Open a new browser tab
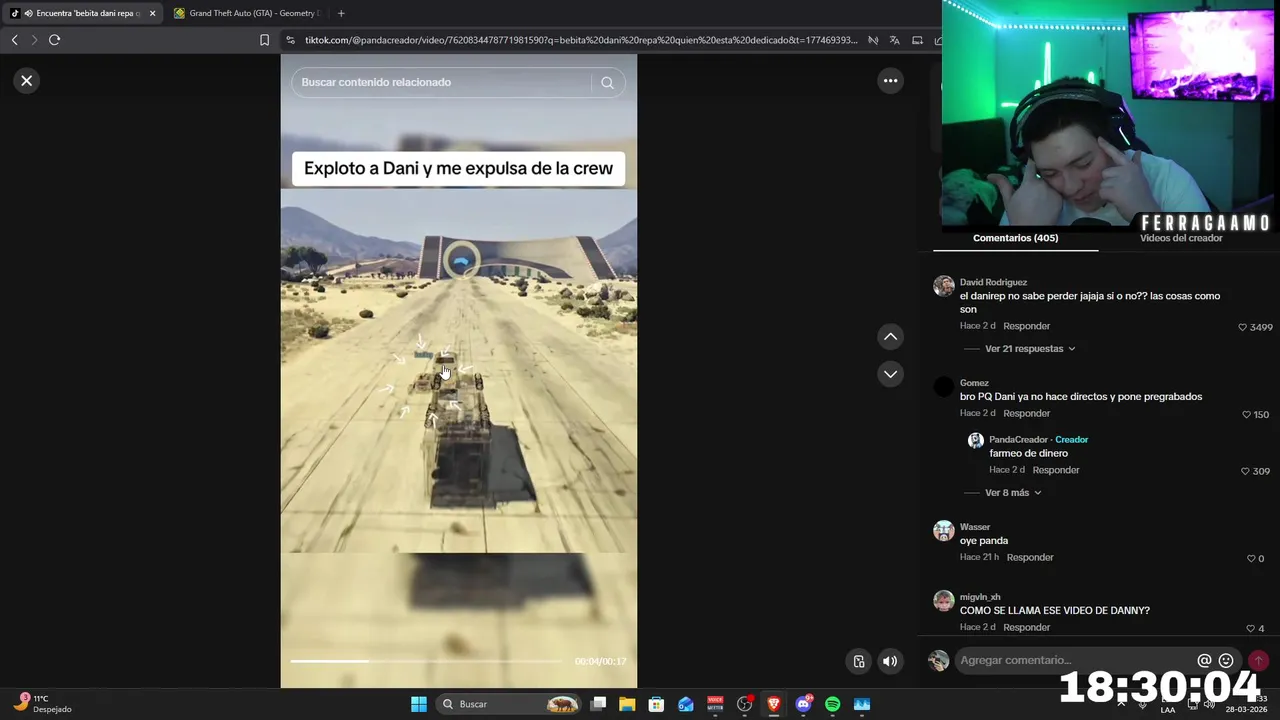This screenshot has width=1280, height=720. coord(341,13)
